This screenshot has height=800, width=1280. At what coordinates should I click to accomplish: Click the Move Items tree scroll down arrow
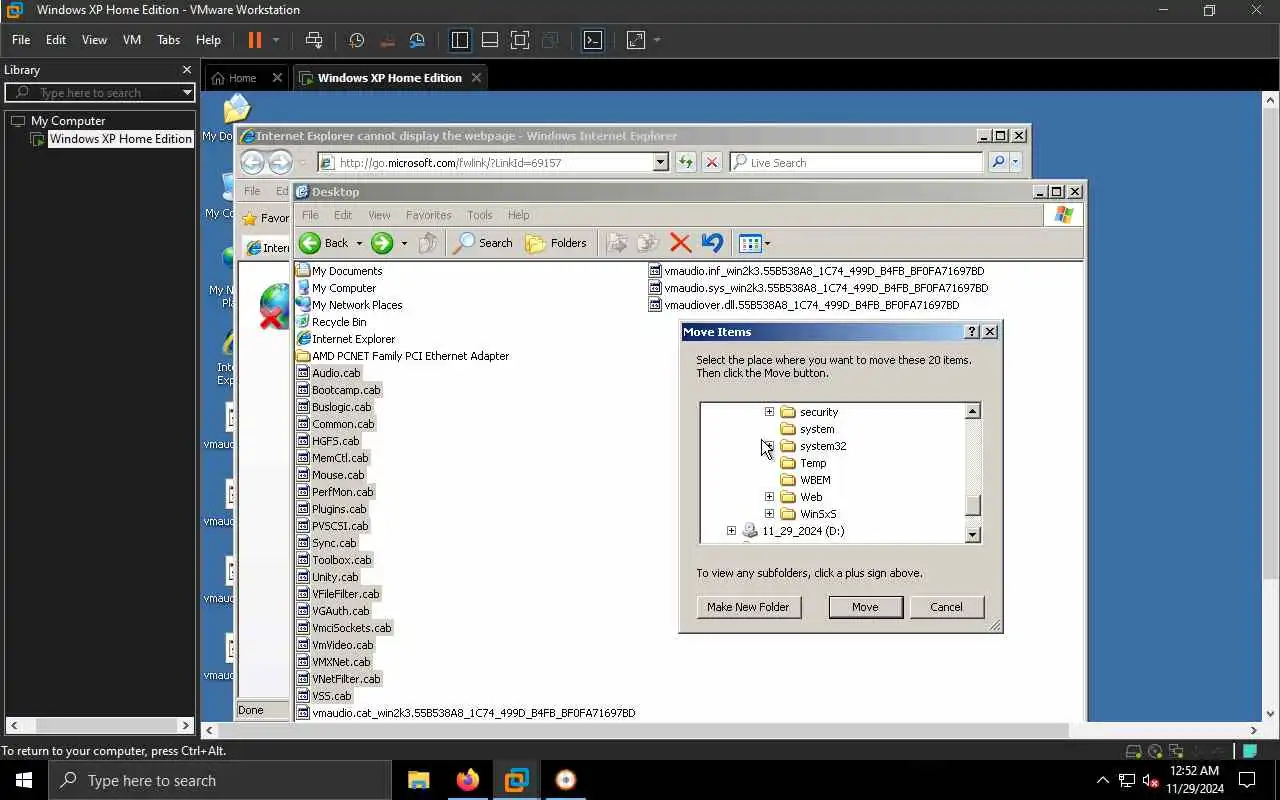[973, 535]
